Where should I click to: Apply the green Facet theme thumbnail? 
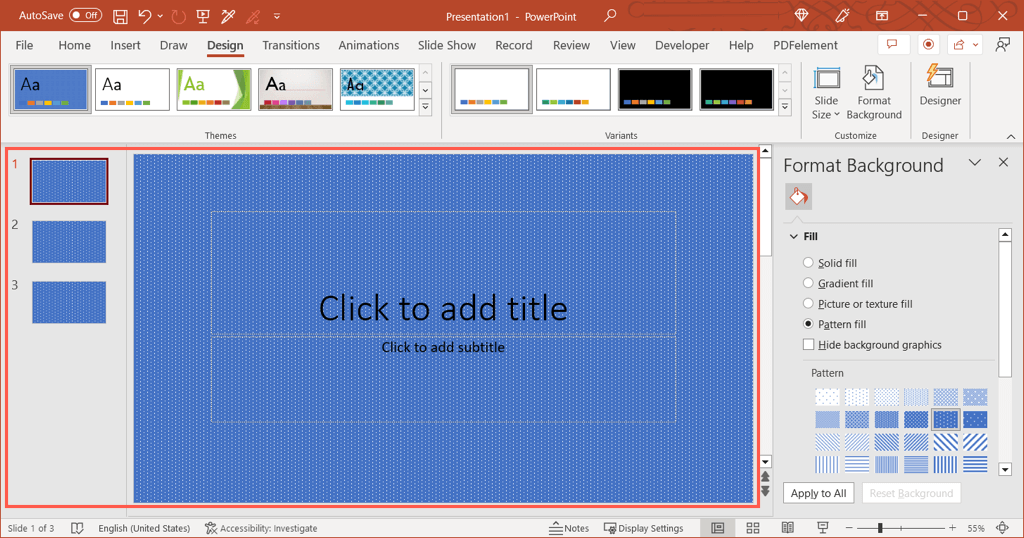(214, 89)
